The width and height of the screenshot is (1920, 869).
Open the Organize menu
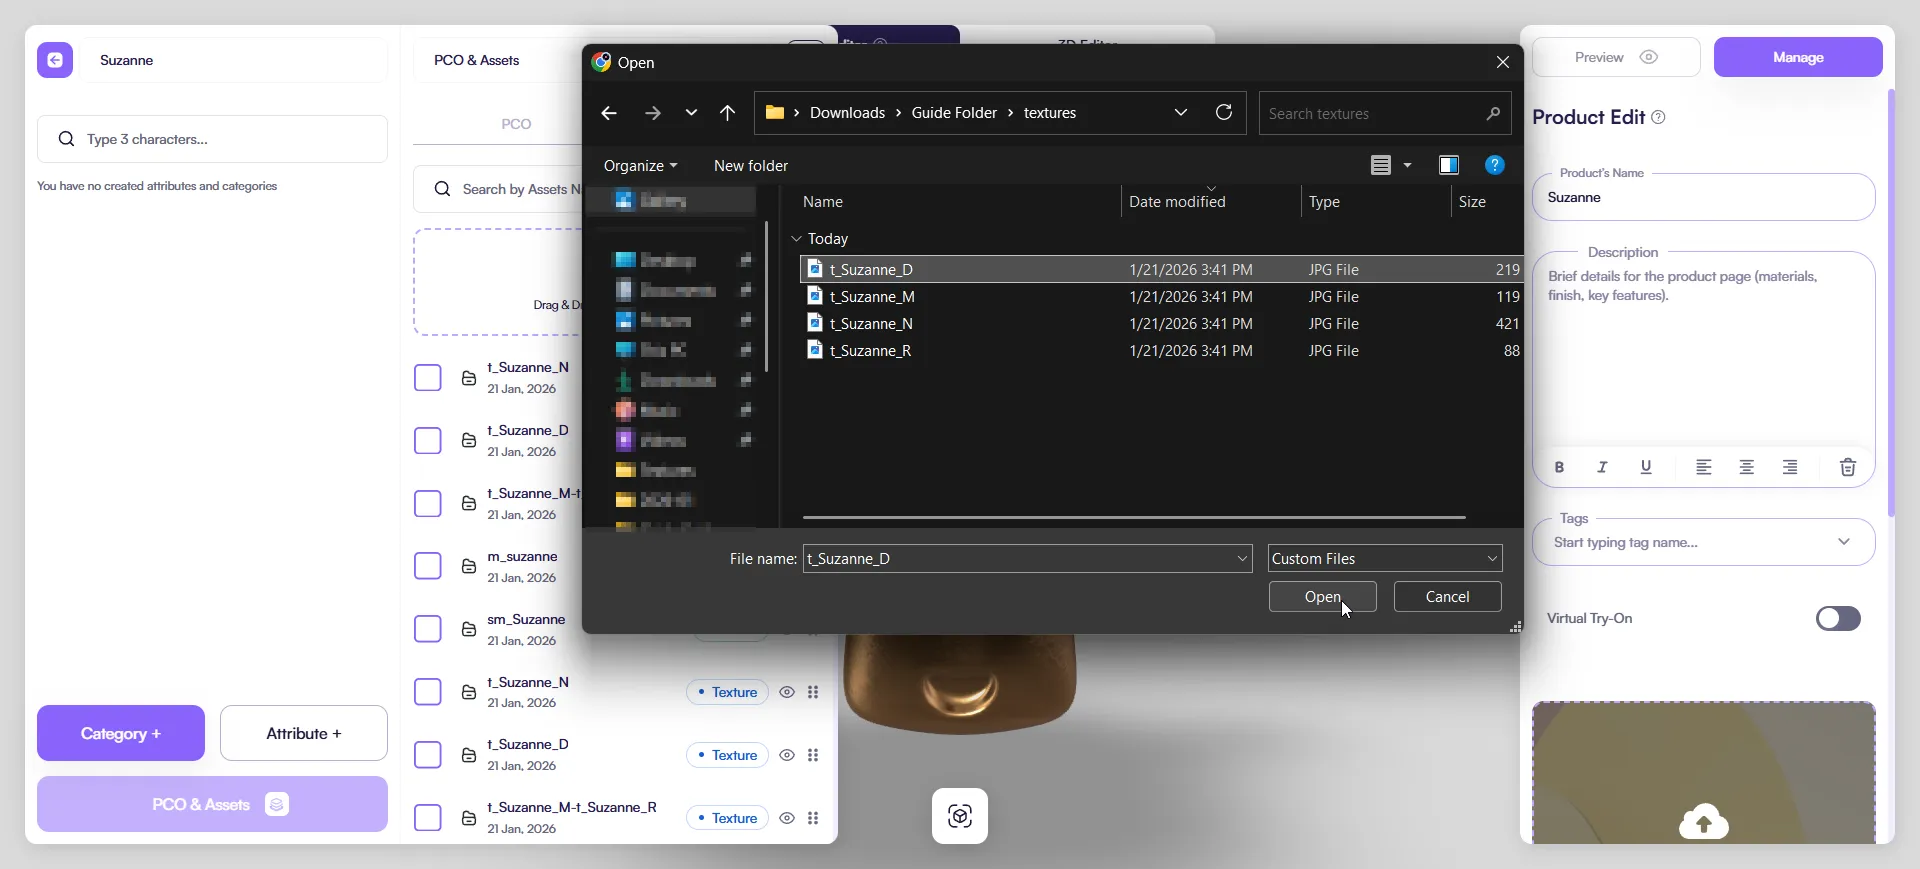(640, 166)
